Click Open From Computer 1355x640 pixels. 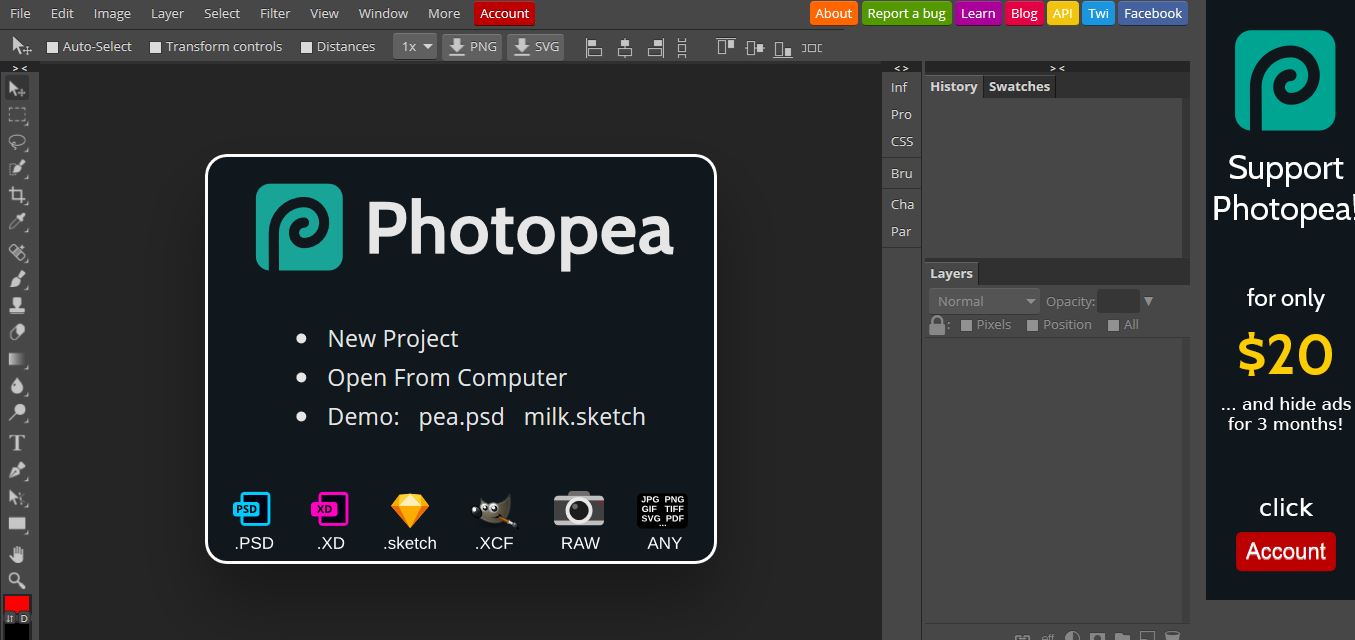[x=447, y=378]
